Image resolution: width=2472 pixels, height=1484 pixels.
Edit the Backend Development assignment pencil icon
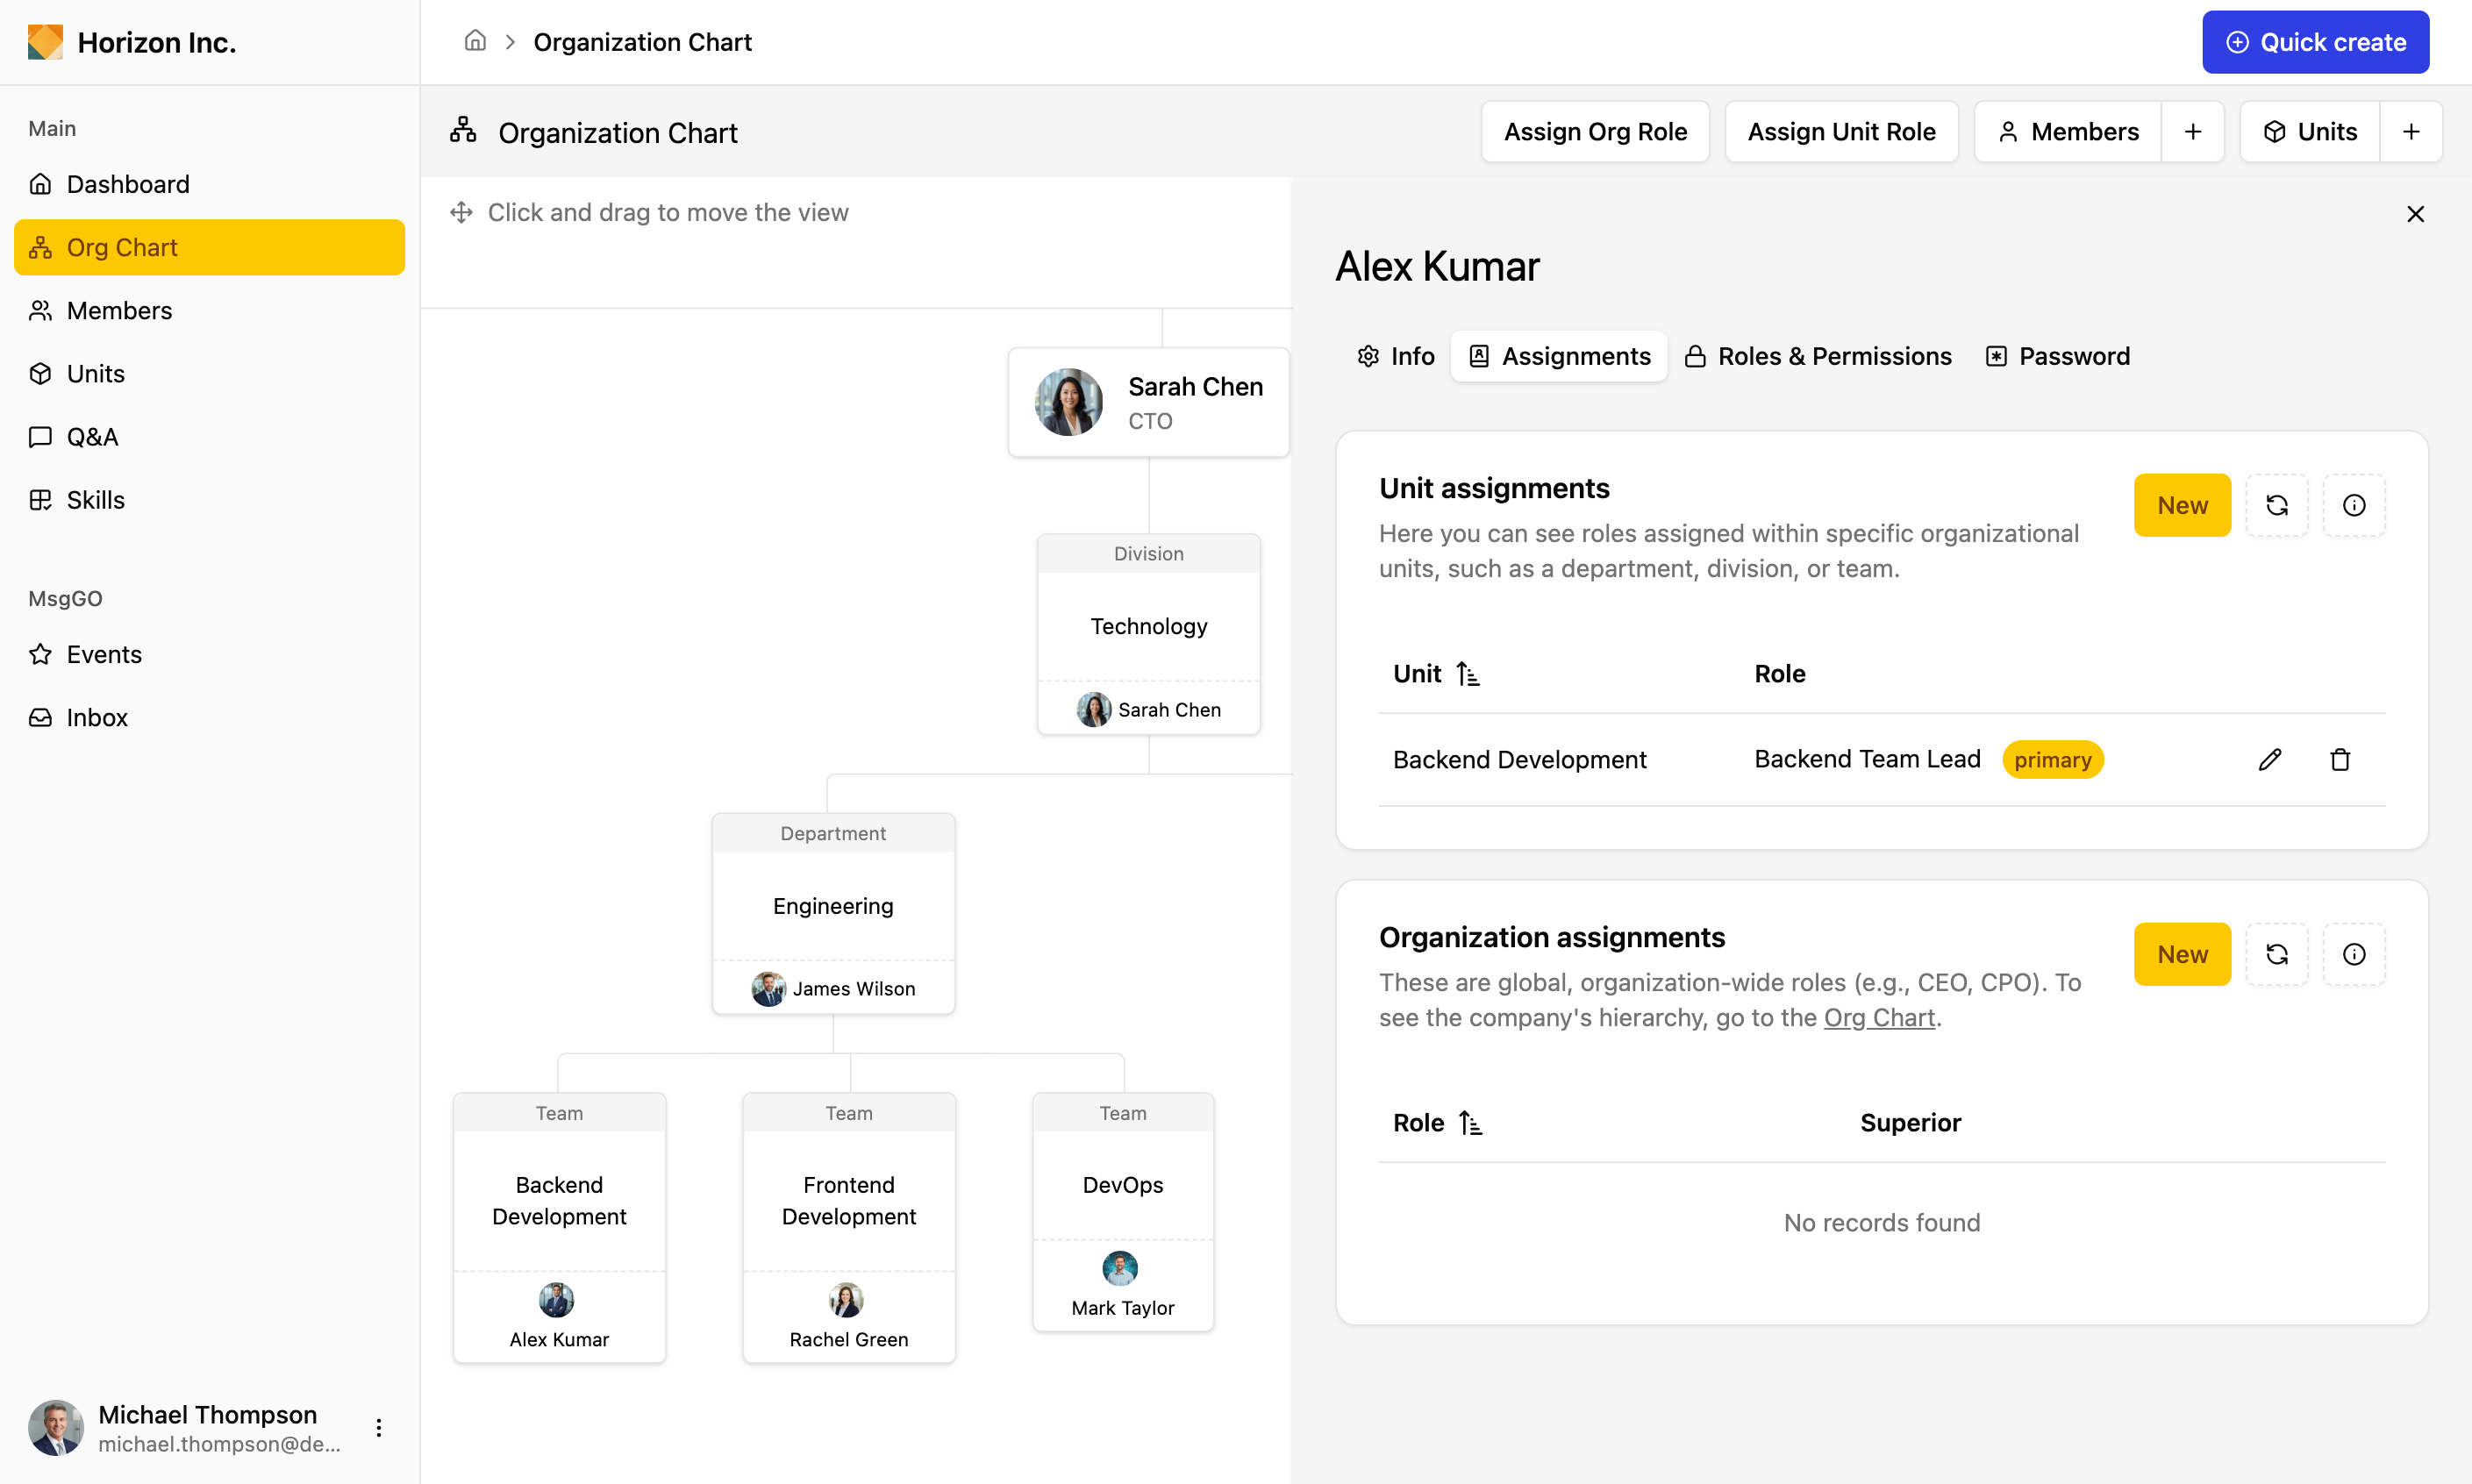tap(2269, 760)
